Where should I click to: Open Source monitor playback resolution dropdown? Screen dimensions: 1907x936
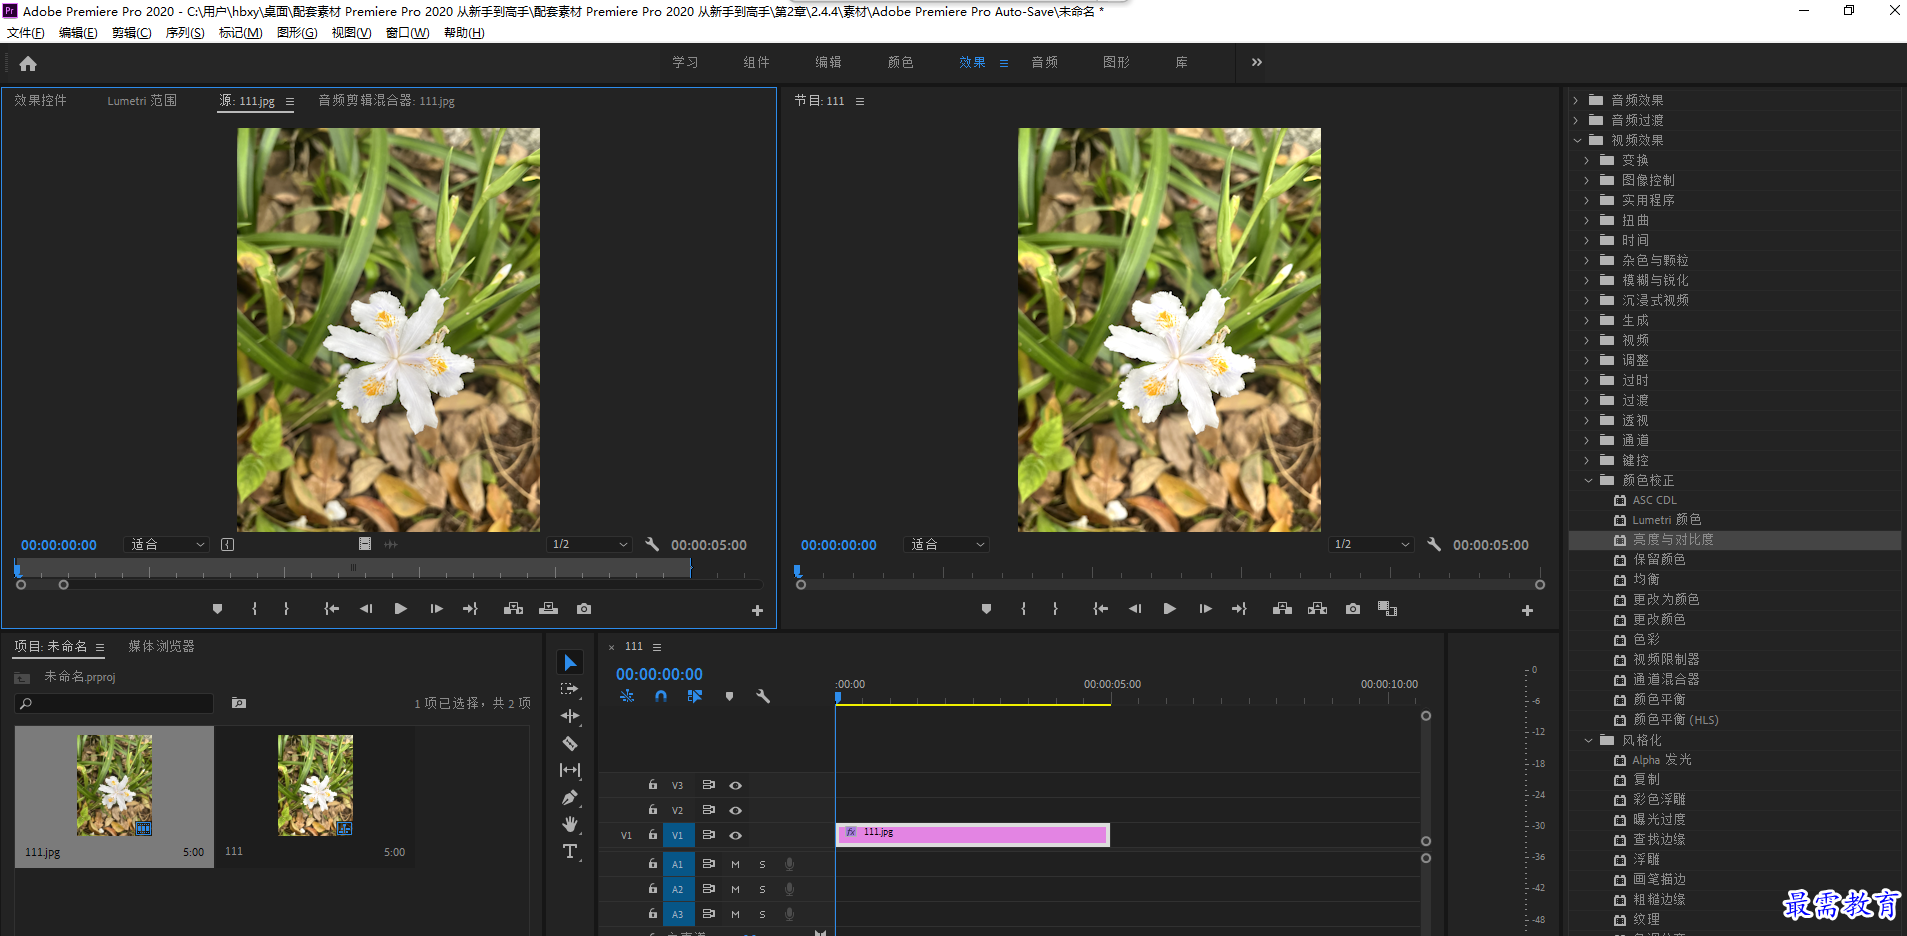coord(590,544)
